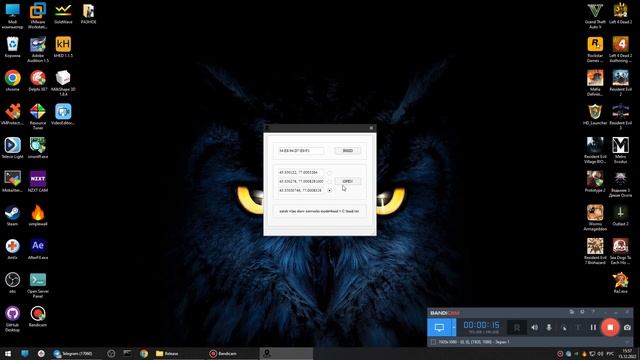
Task: Click the first coordinates text field
Action: 301,173
